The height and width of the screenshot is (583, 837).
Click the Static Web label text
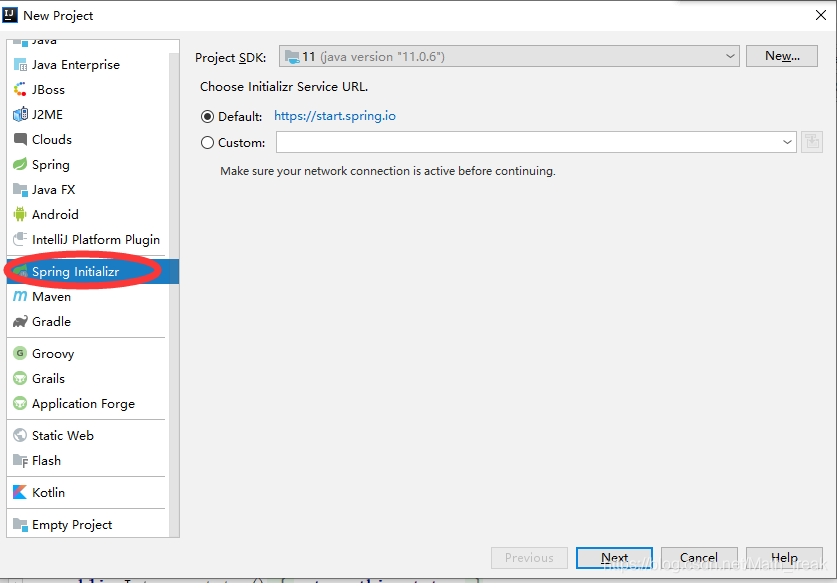(x=62, y=436)
